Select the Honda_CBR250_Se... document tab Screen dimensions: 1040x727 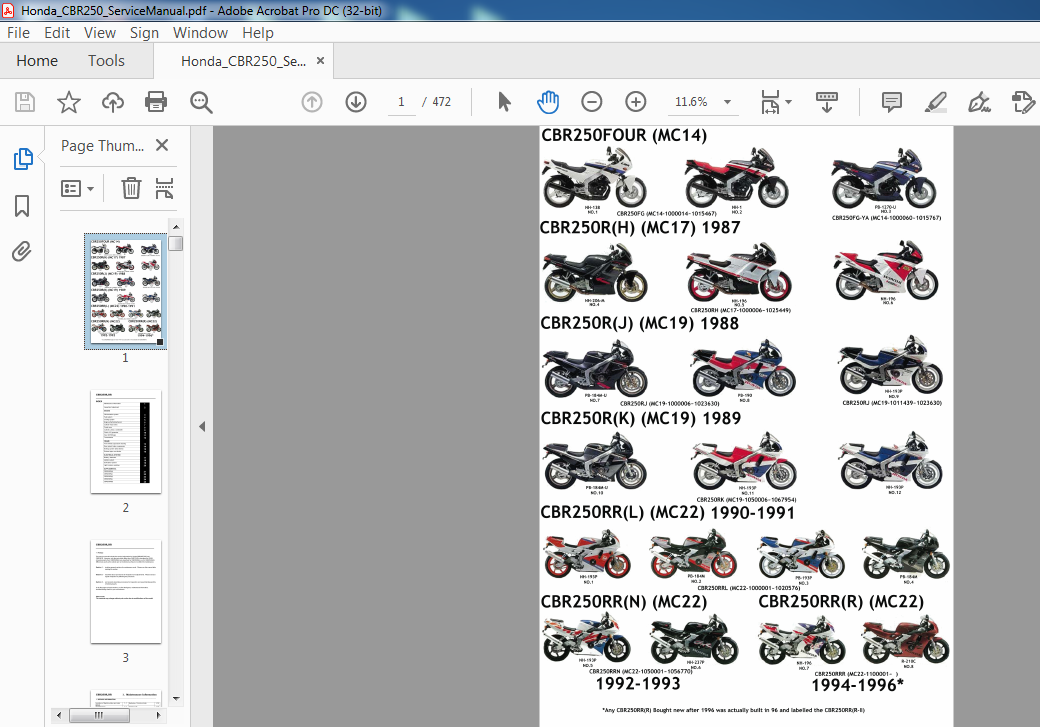(x=243, y=61)
